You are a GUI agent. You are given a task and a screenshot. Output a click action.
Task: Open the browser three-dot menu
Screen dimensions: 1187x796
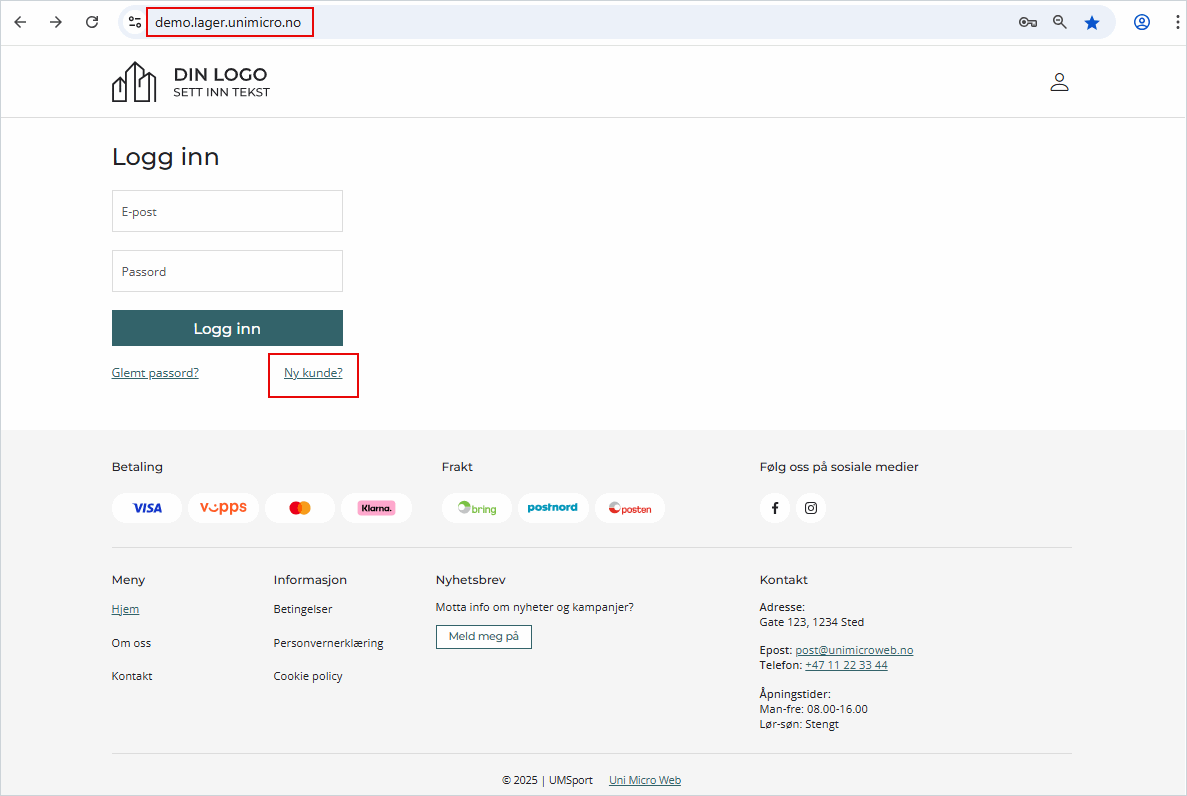point(1177,22)
